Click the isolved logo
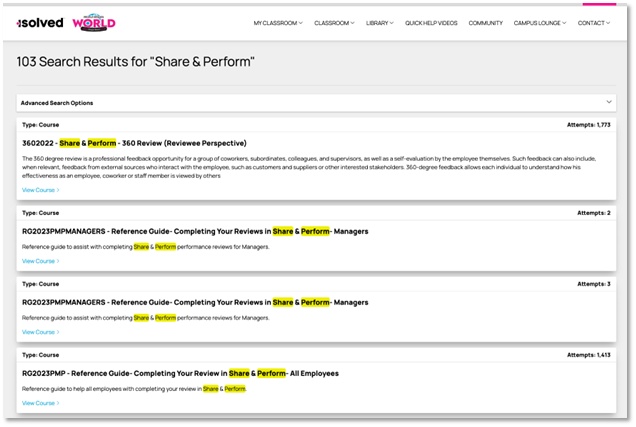 (40, 23)
